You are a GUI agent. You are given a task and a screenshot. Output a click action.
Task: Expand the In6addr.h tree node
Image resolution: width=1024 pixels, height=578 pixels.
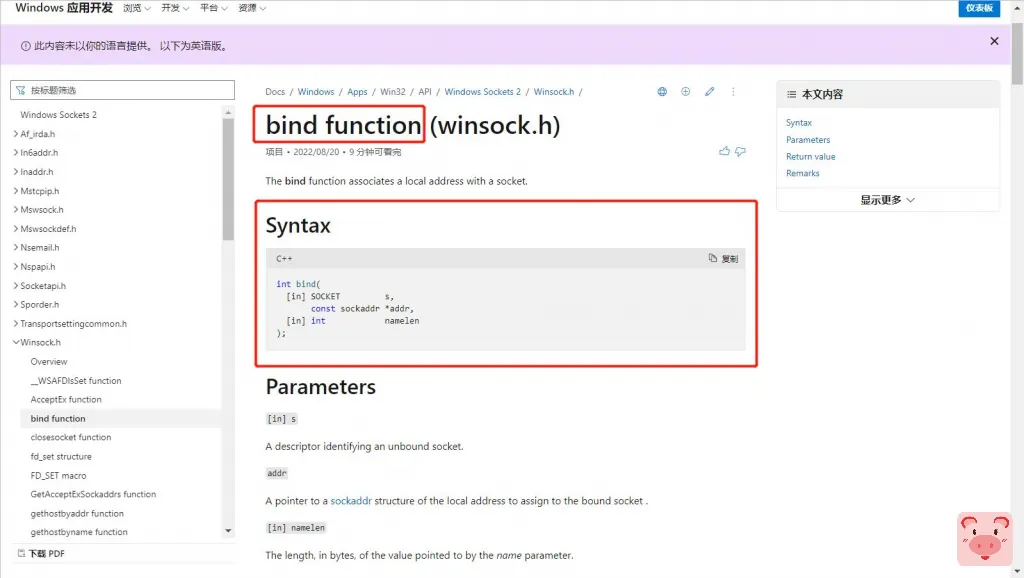(x=16, y=153)
